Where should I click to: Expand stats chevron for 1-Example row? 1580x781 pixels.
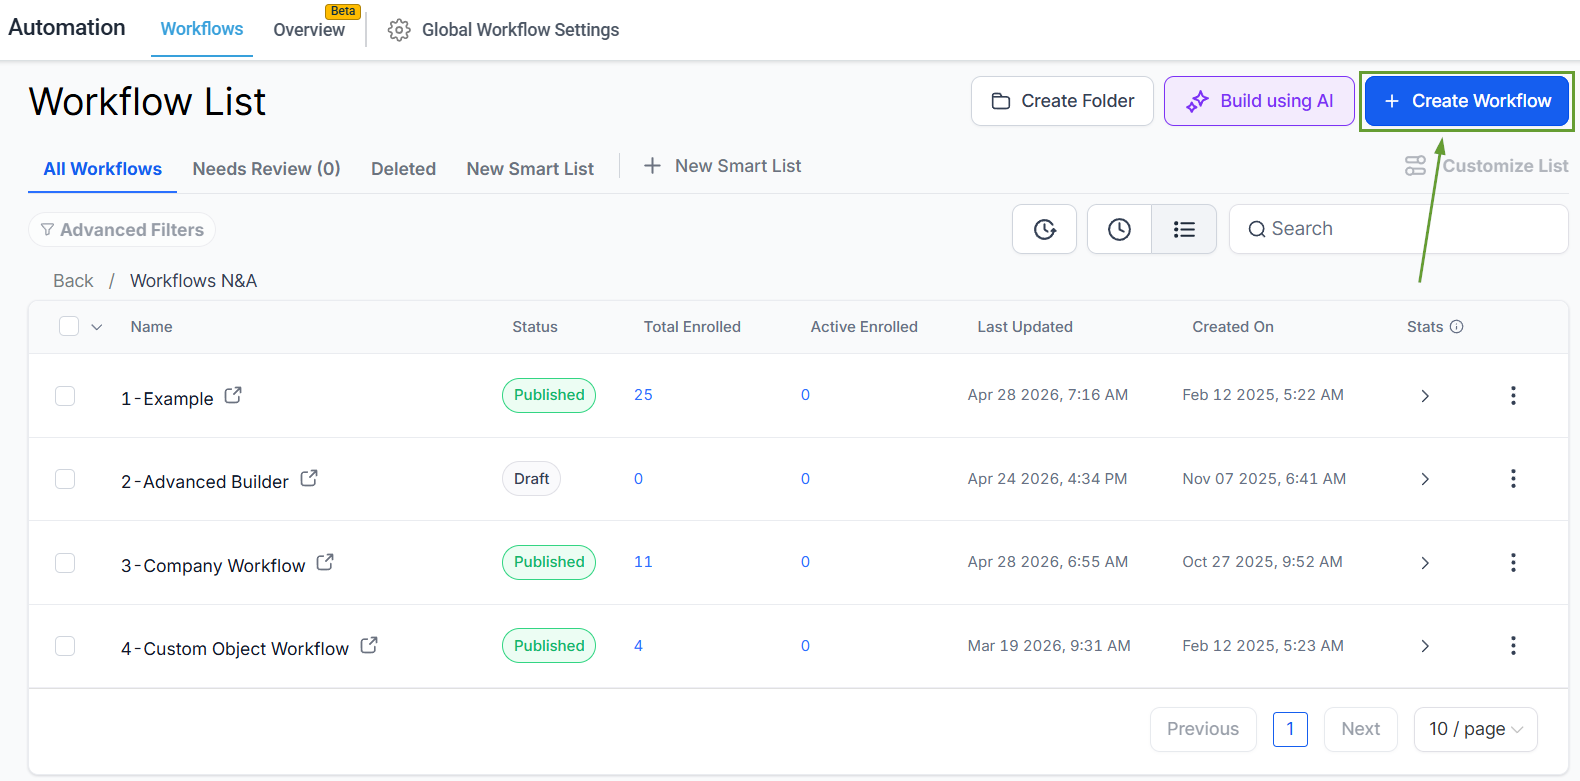1425,396
